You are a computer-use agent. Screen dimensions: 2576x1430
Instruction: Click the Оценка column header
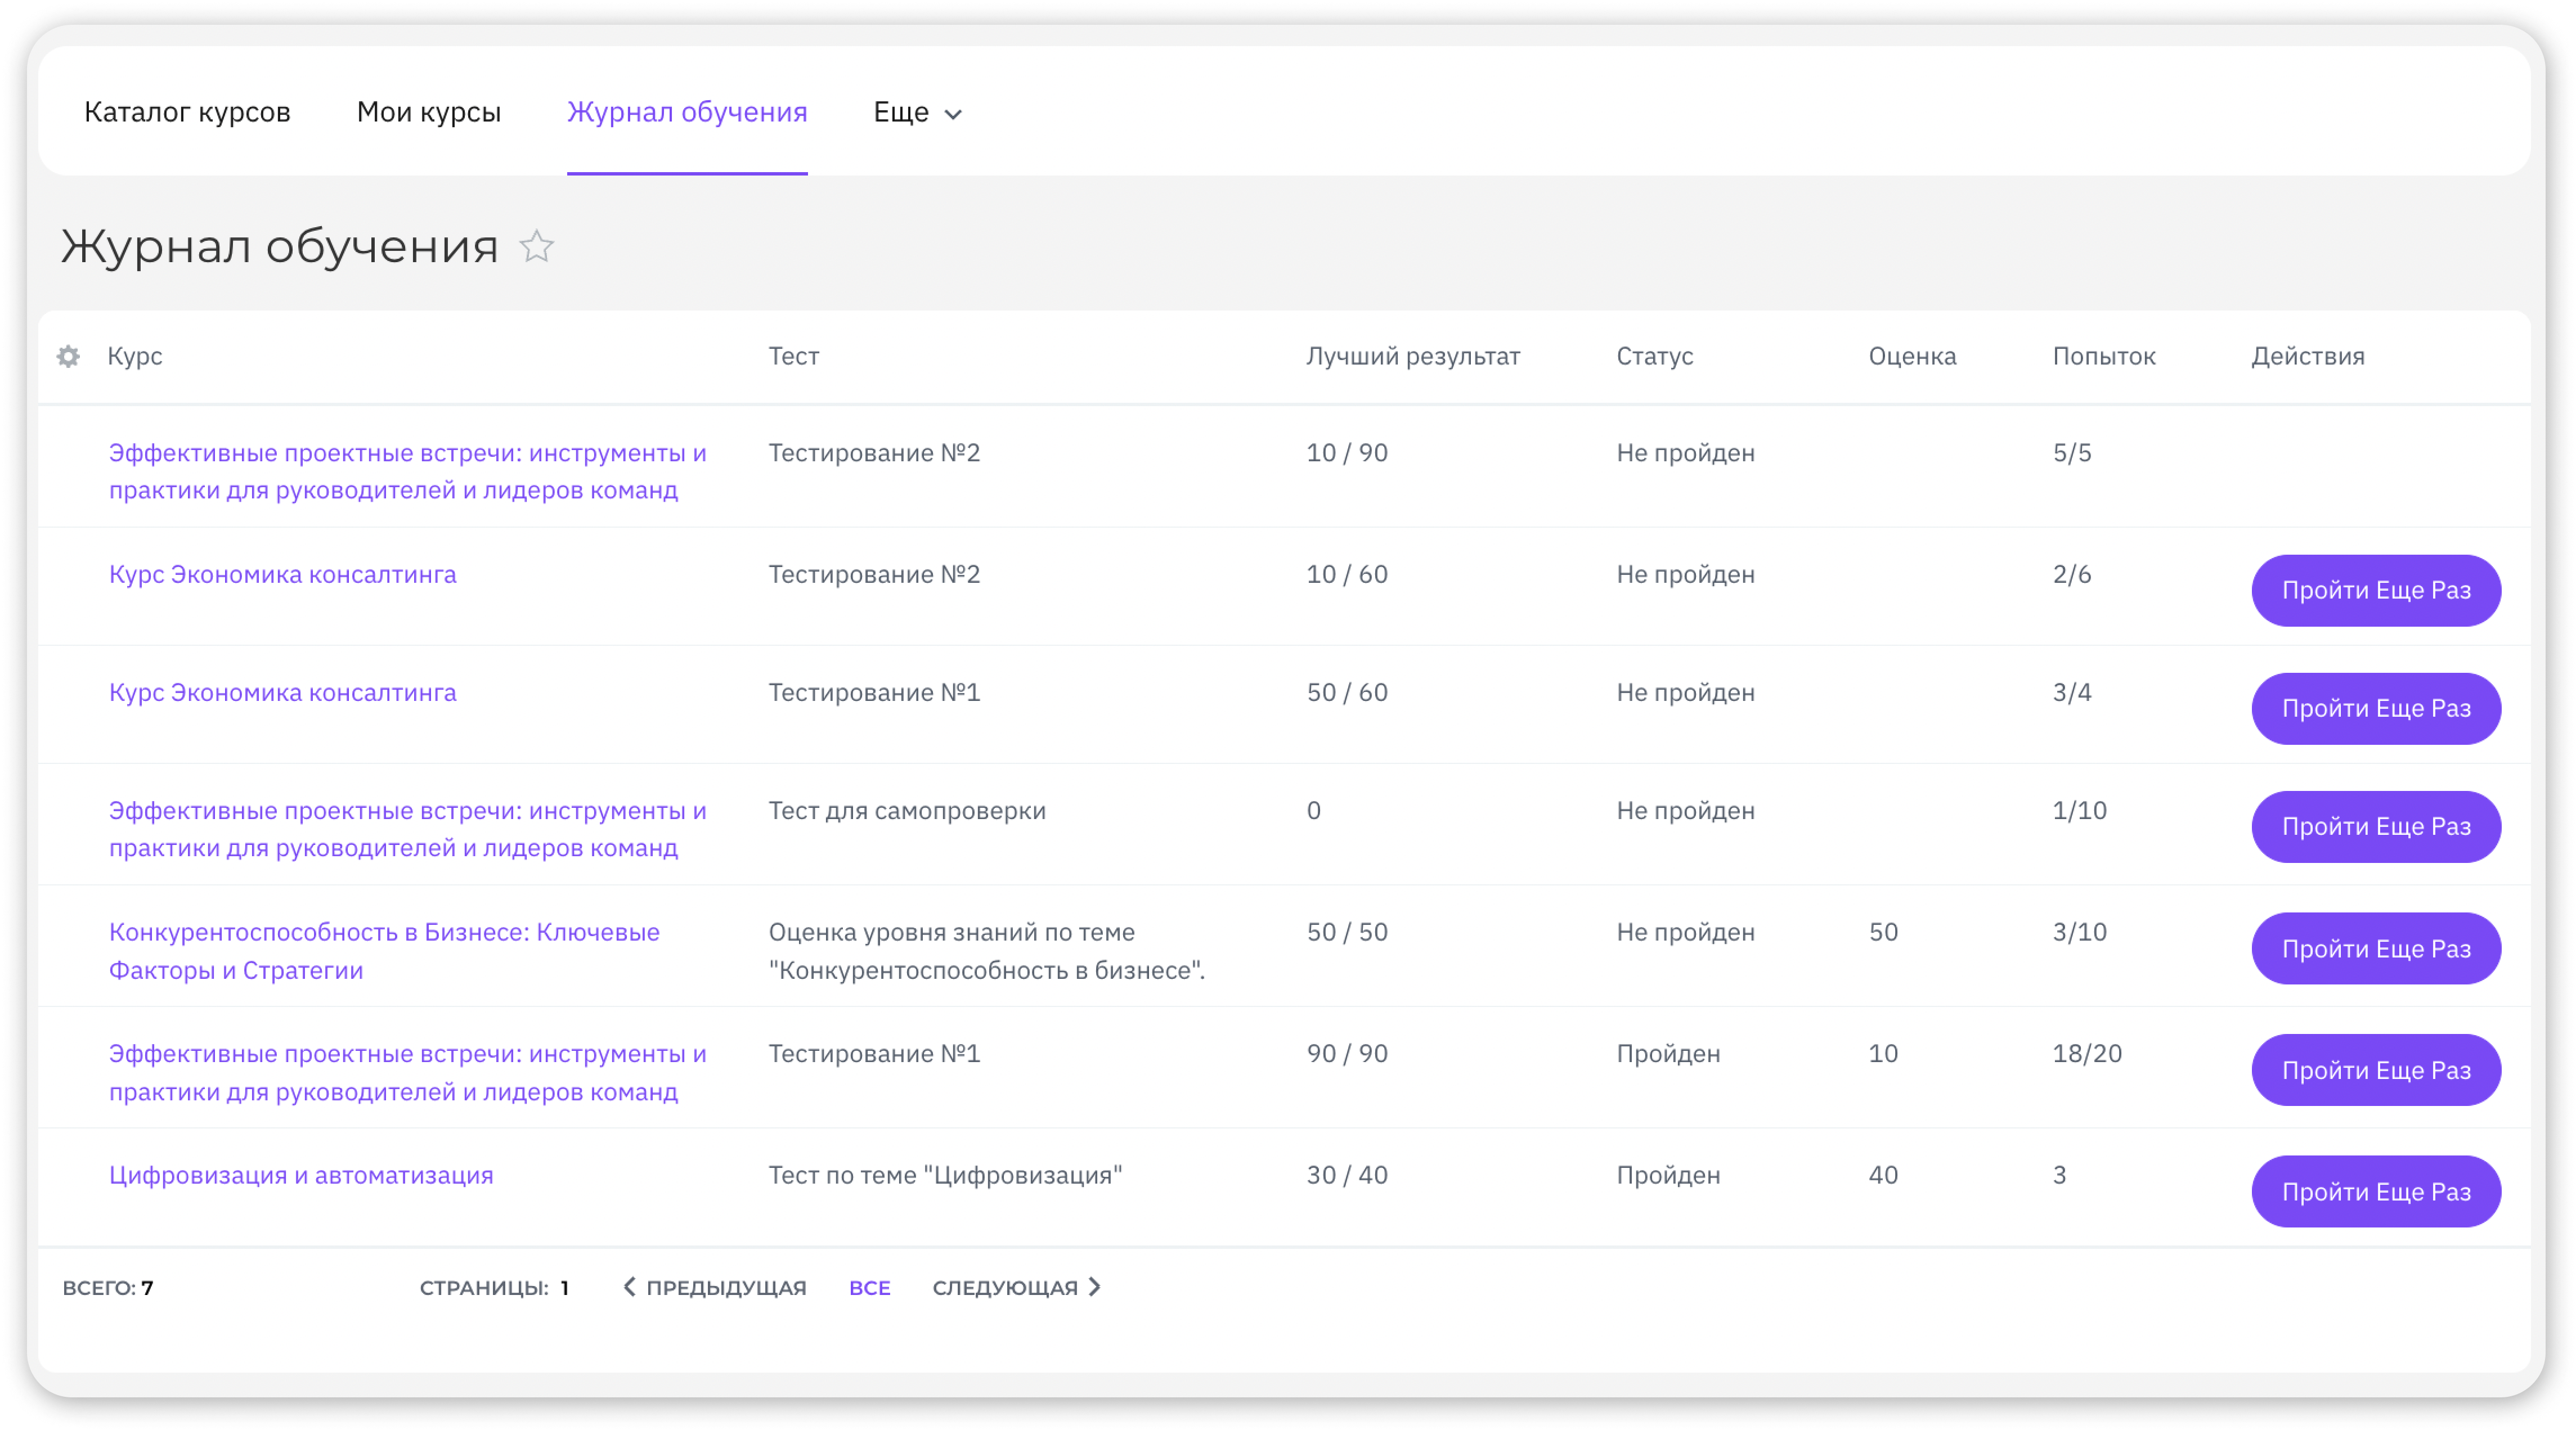coord(1912,356)
